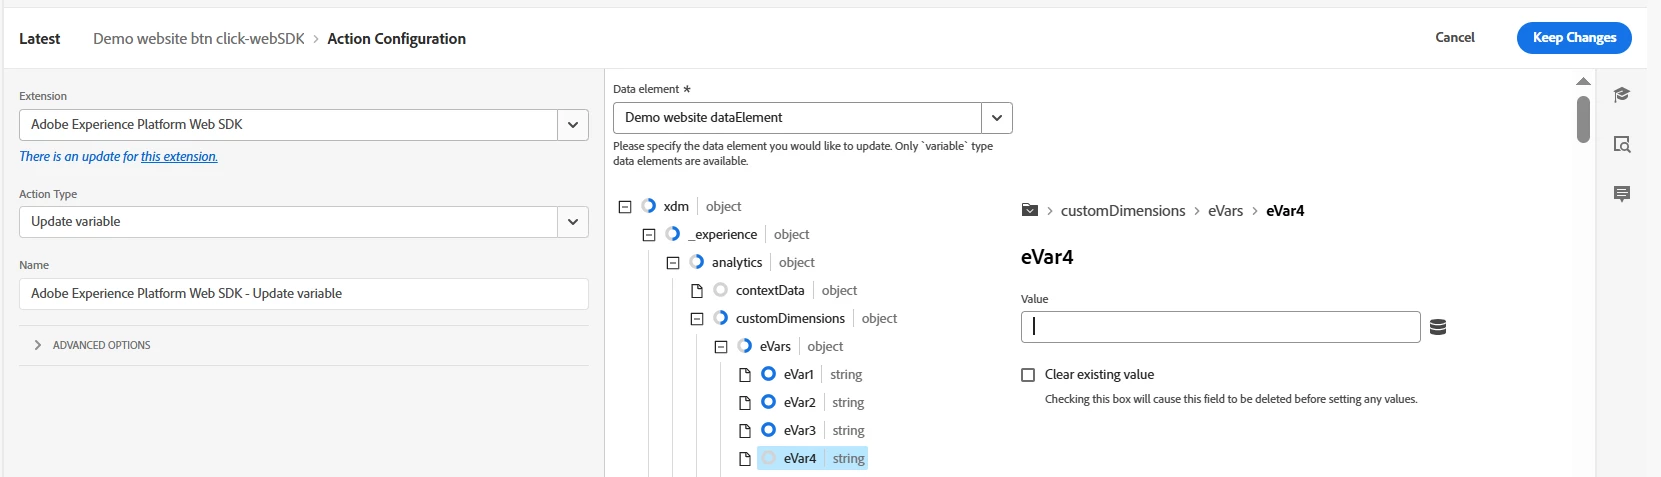The width and height of the screenshot is (1661, 477).
Task: Go to eVars in breadcrumb
Action: coord(1225,210)
